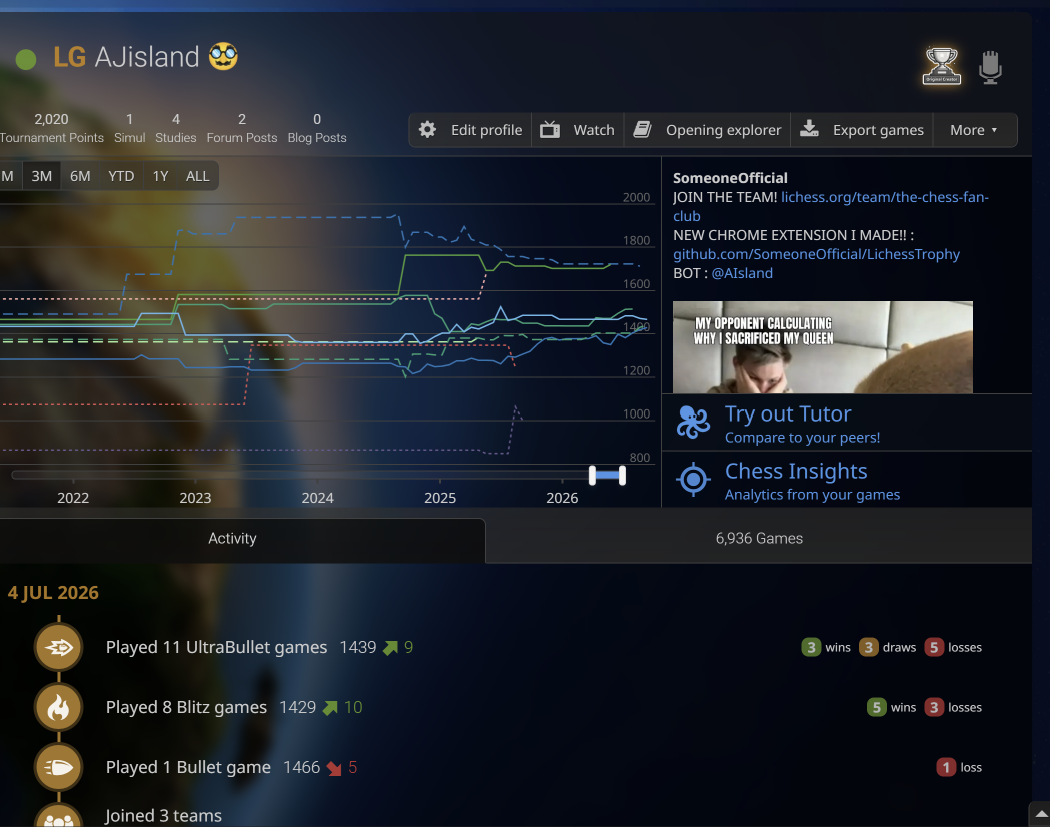Select the 1Y chart range

click(x=161, y=176)
